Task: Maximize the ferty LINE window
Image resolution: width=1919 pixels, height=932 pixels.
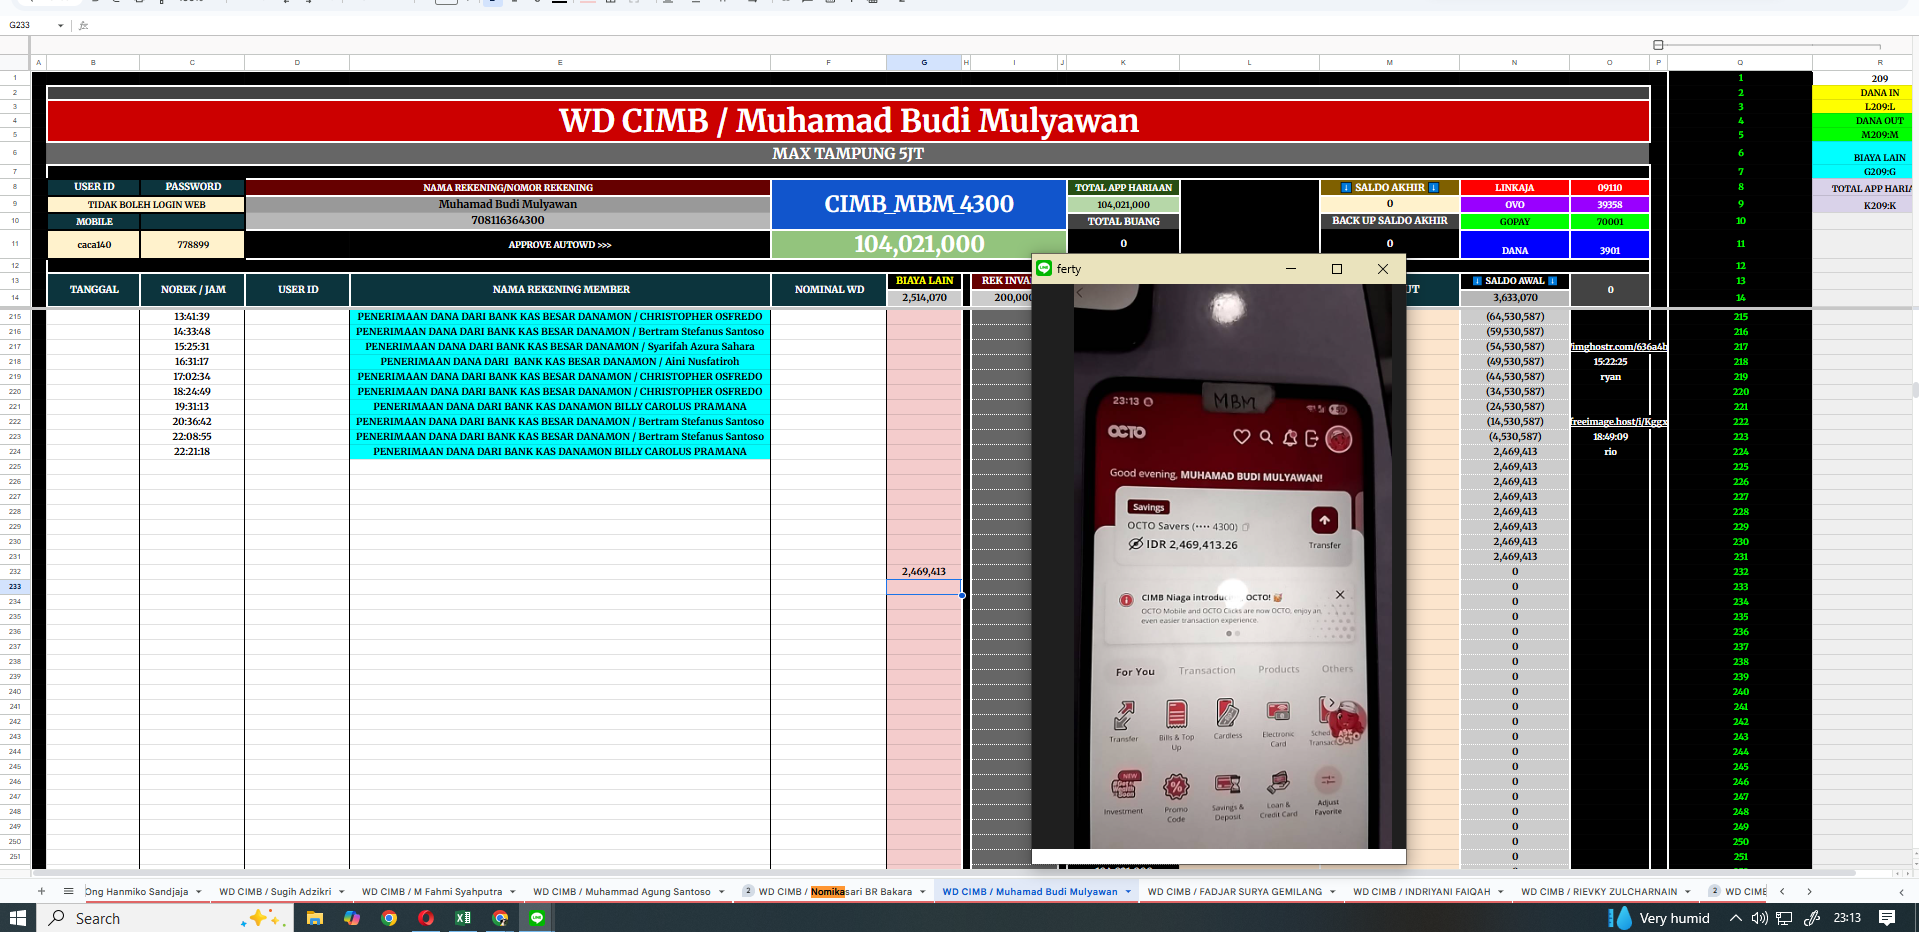Action: (x=1337, y=269)
